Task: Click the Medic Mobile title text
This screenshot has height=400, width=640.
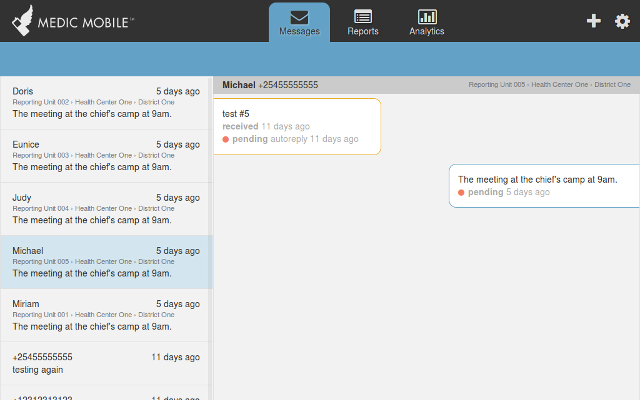Action: 85,22
